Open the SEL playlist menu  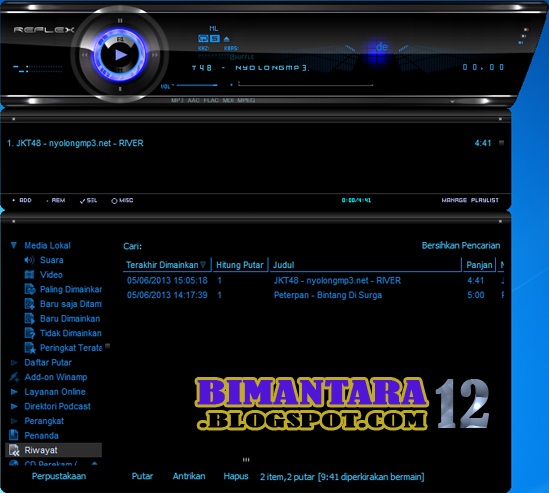tap(89, 201)
